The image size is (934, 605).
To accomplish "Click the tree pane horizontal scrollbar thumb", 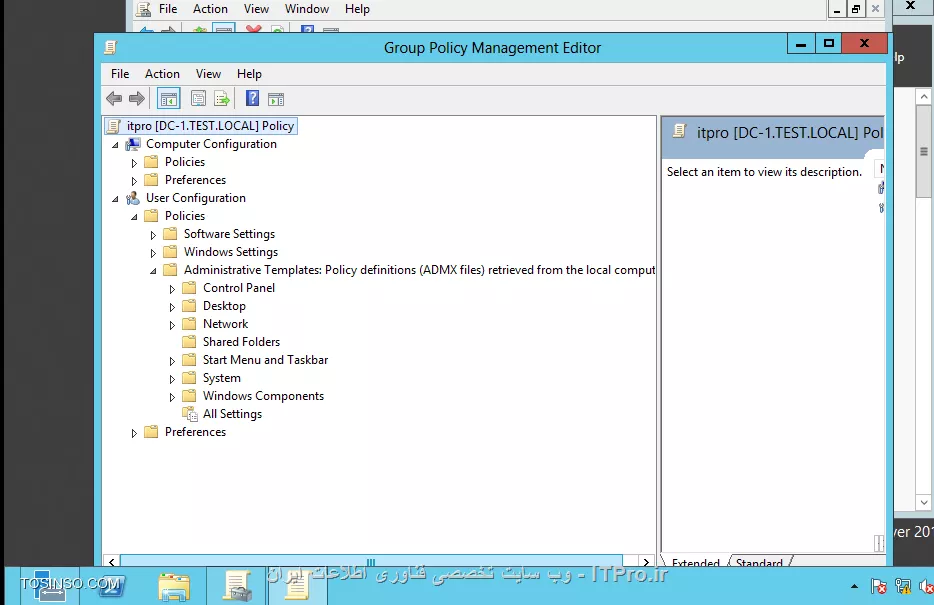I will pos(371,561).
